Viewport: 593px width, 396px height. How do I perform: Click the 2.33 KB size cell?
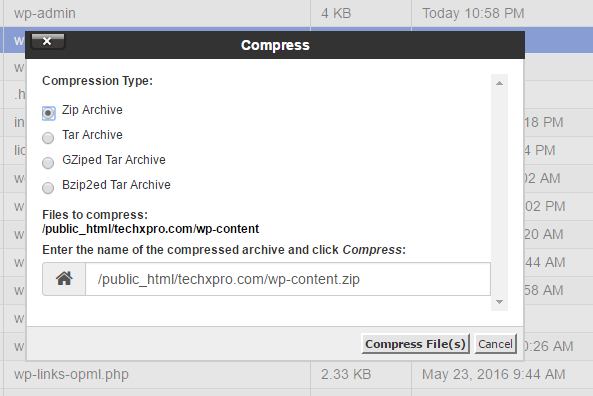(x=346, y=374)
